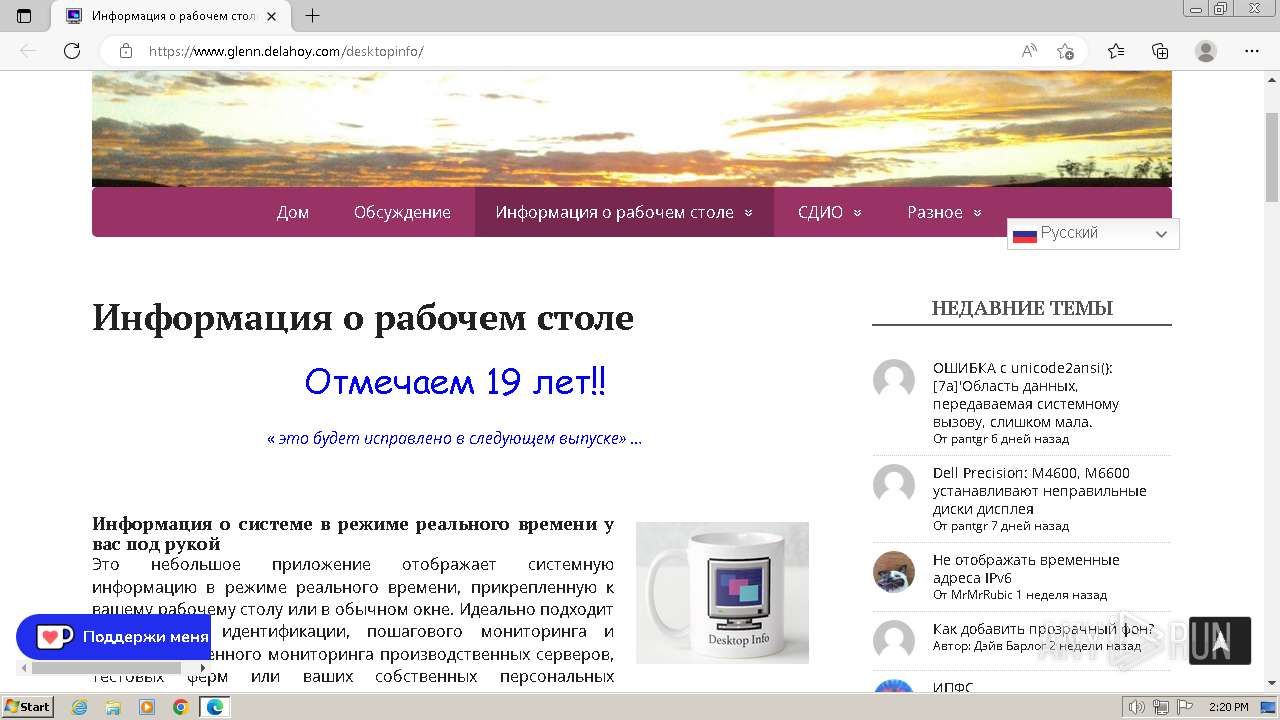Select Edge icon in the taskbar

coord(214,707)
